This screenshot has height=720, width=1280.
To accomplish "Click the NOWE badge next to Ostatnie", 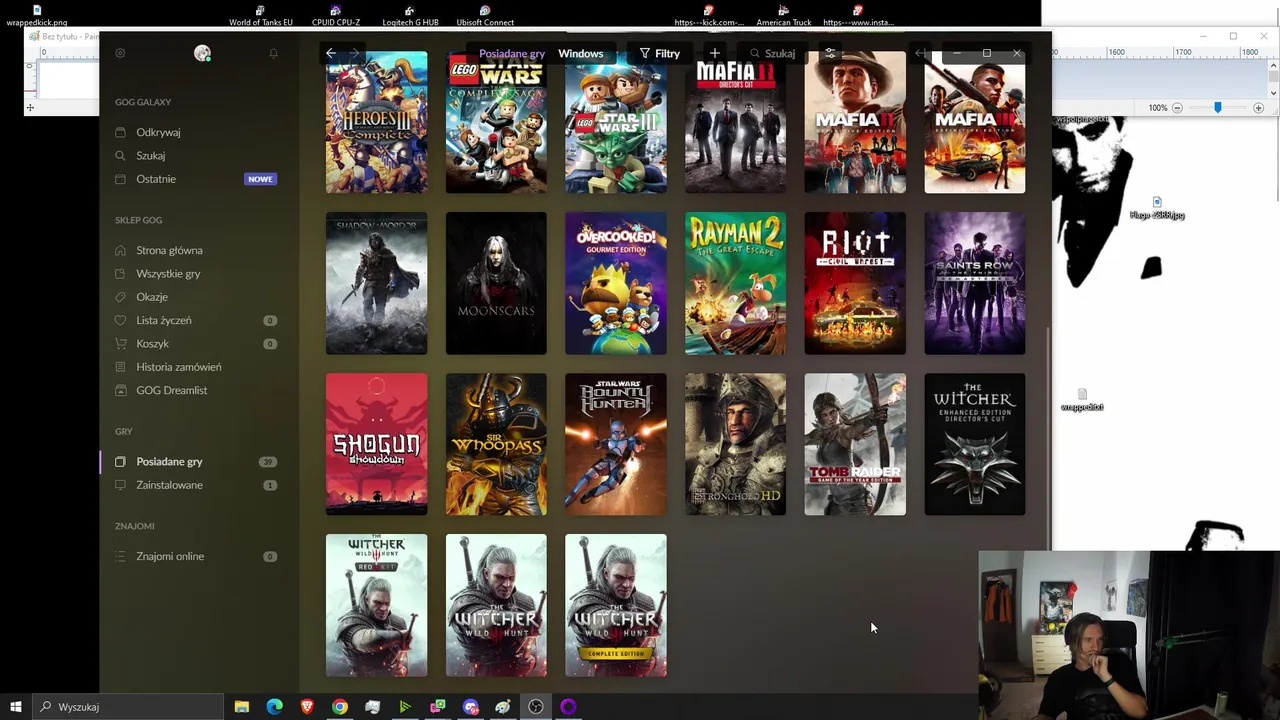I will pyautogui.click(x=260, y=179).
